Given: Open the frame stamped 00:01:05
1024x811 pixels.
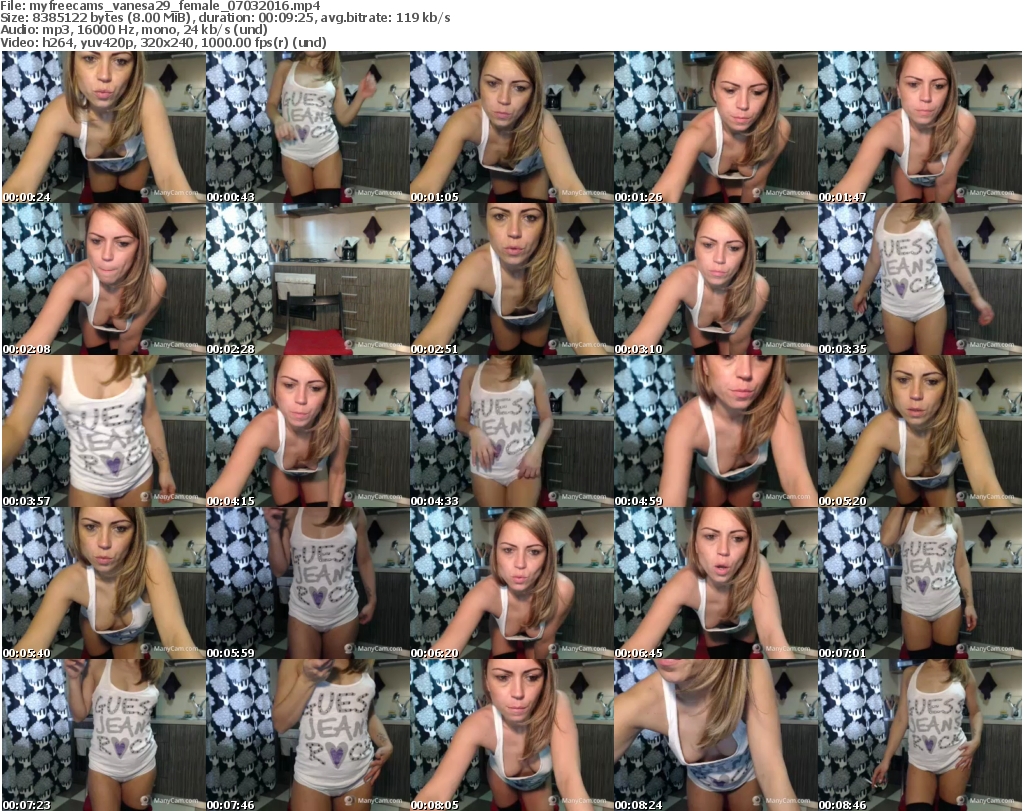Looking at the screenshot, I should pyautogui.click(x=511, y=127).
